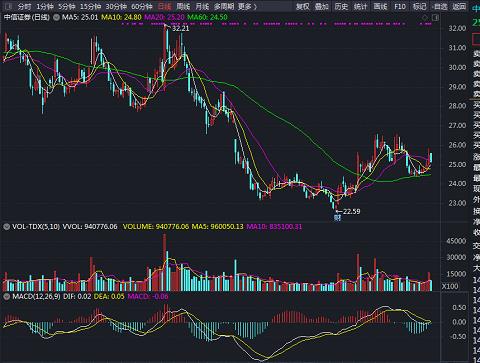Image resolution: width=480 pixels, height=363 pixels.
Task: Open VOL-TDX indicator settings circle icon
Action: (6, 227)
